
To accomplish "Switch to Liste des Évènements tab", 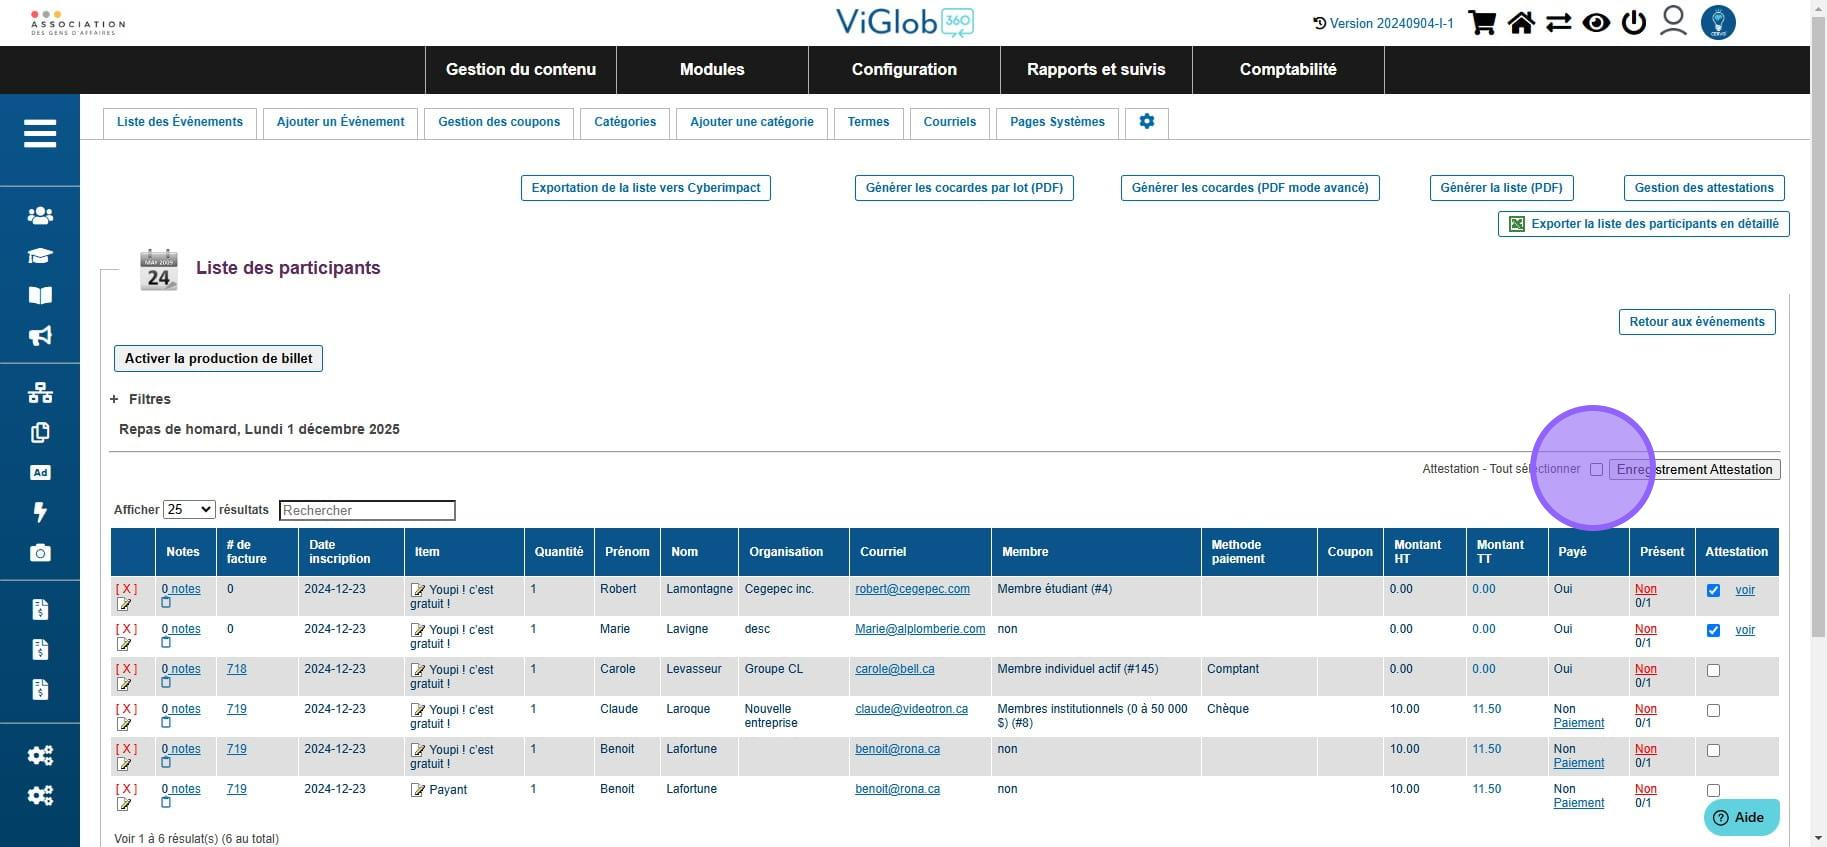I will (180, 122).
